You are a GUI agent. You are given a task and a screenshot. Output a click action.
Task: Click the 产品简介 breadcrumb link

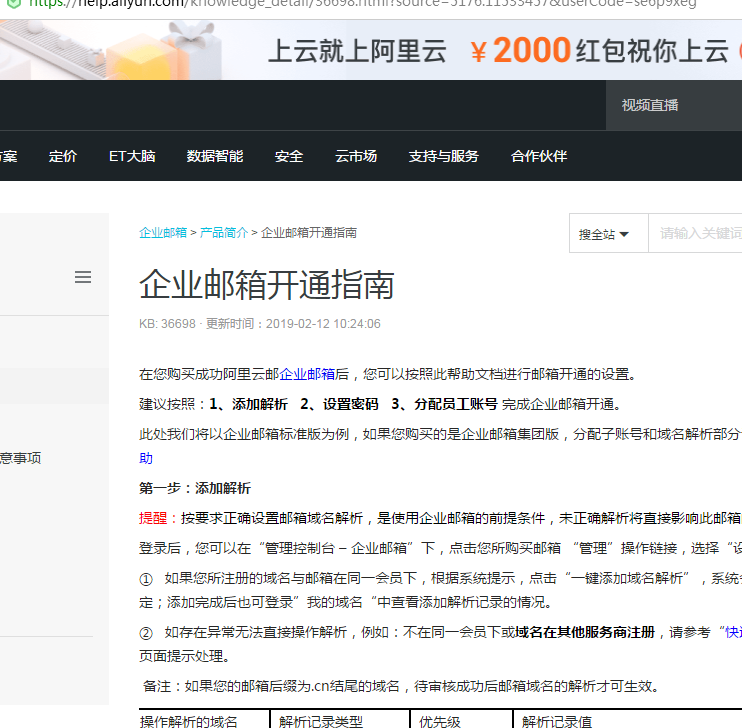pyautogui.click(x=224, y=232)
